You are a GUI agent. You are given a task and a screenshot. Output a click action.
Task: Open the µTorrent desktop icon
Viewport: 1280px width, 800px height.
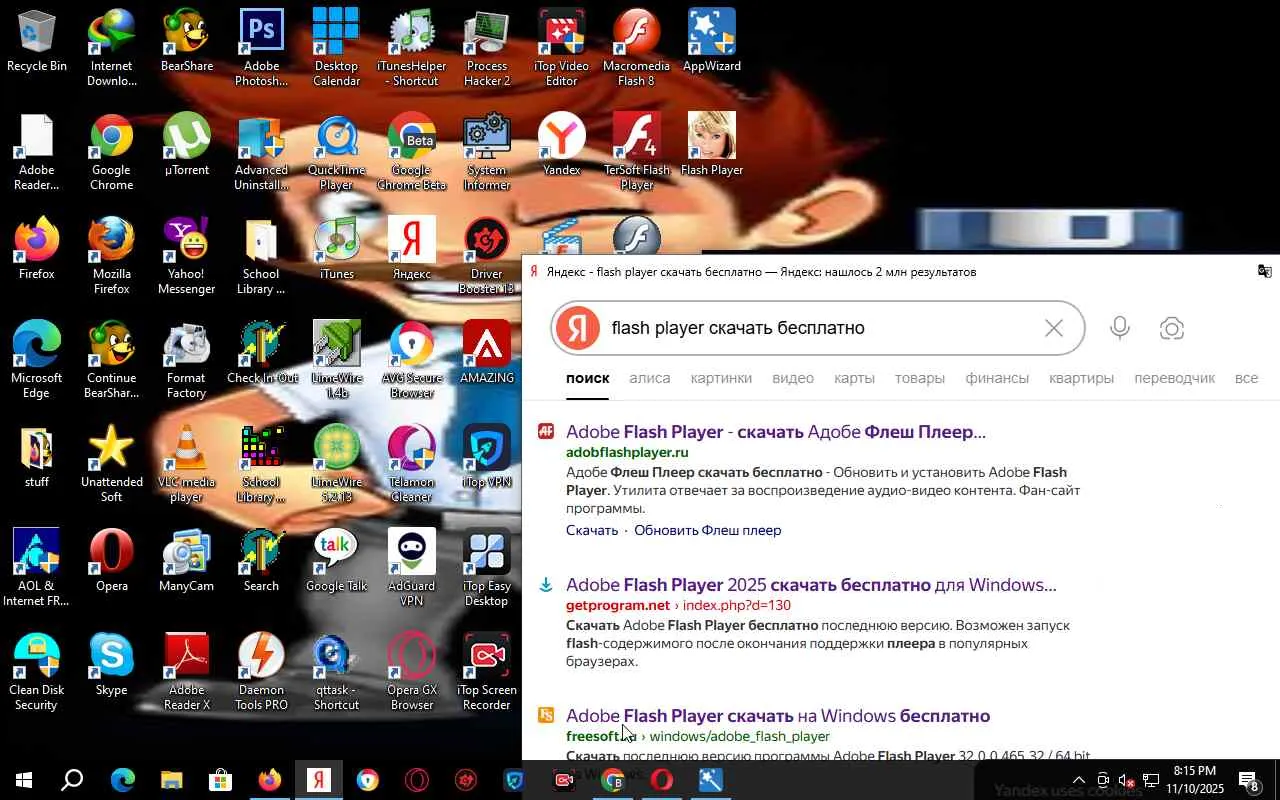coord(187,146)
